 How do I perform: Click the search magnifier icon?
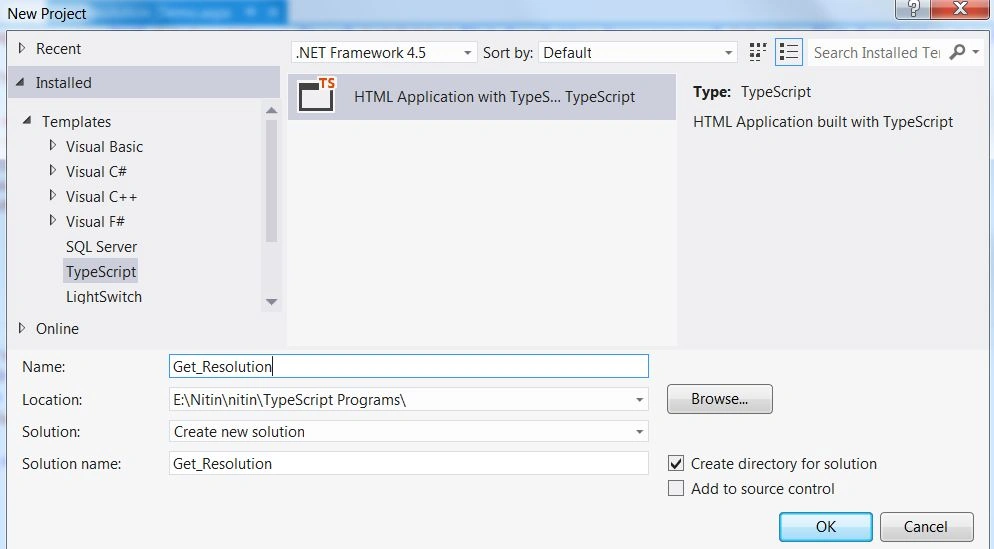[957, 52]
